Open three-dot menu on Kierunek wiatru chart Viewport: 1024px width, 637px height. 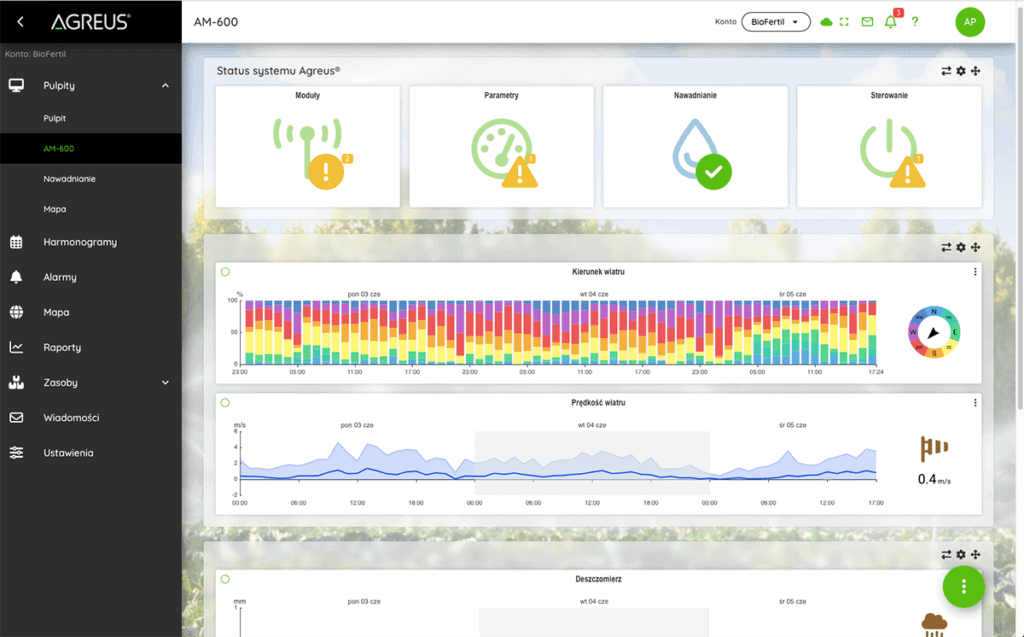click(975, 272)
